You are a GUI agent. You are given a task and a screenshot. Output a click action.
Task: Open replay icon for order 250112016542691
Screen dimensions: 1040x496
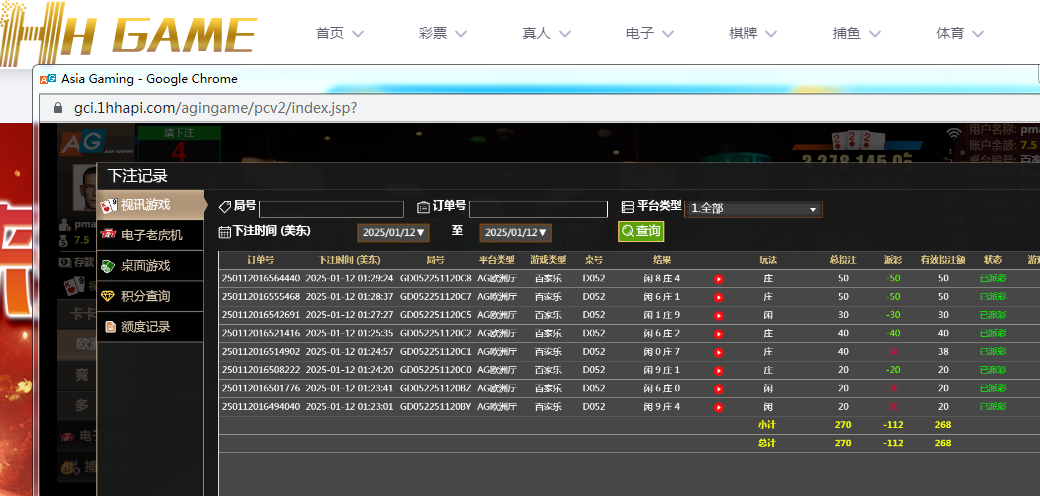click(x=718, y=315)
